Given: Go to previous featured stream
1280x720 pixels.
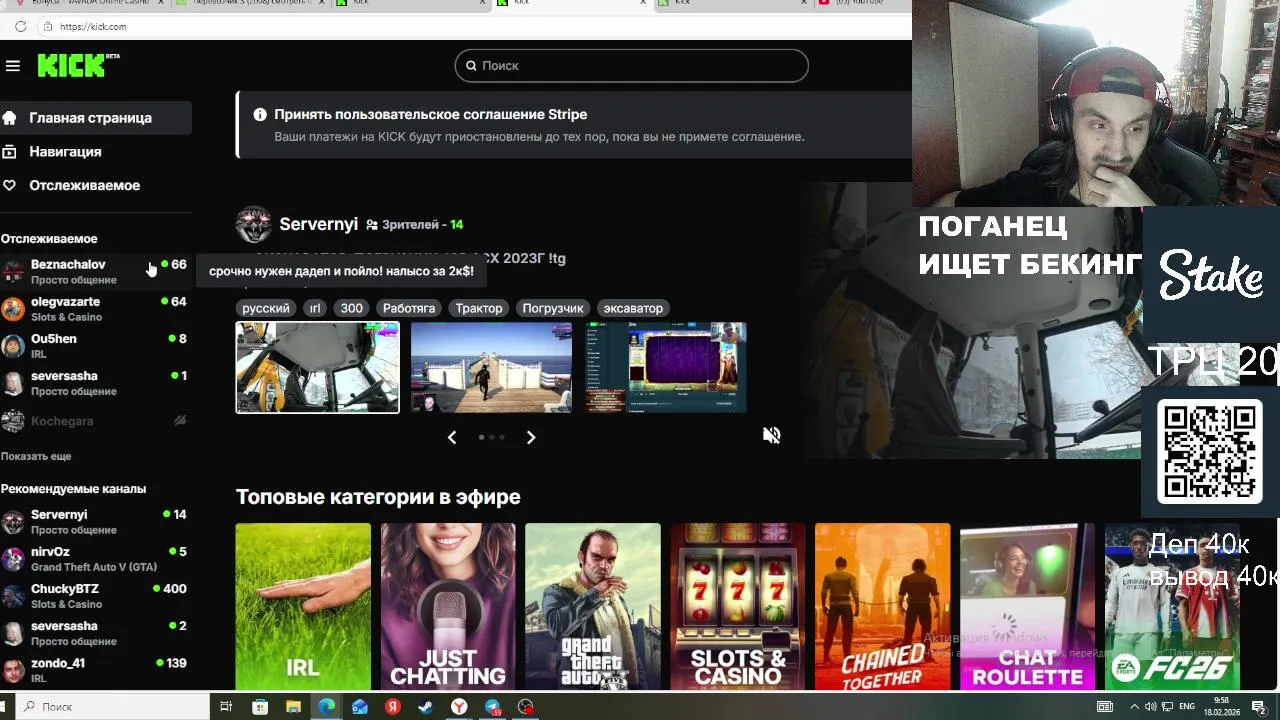Looking at the screenshot, I should pyautogui.click(x=452, y=437).
